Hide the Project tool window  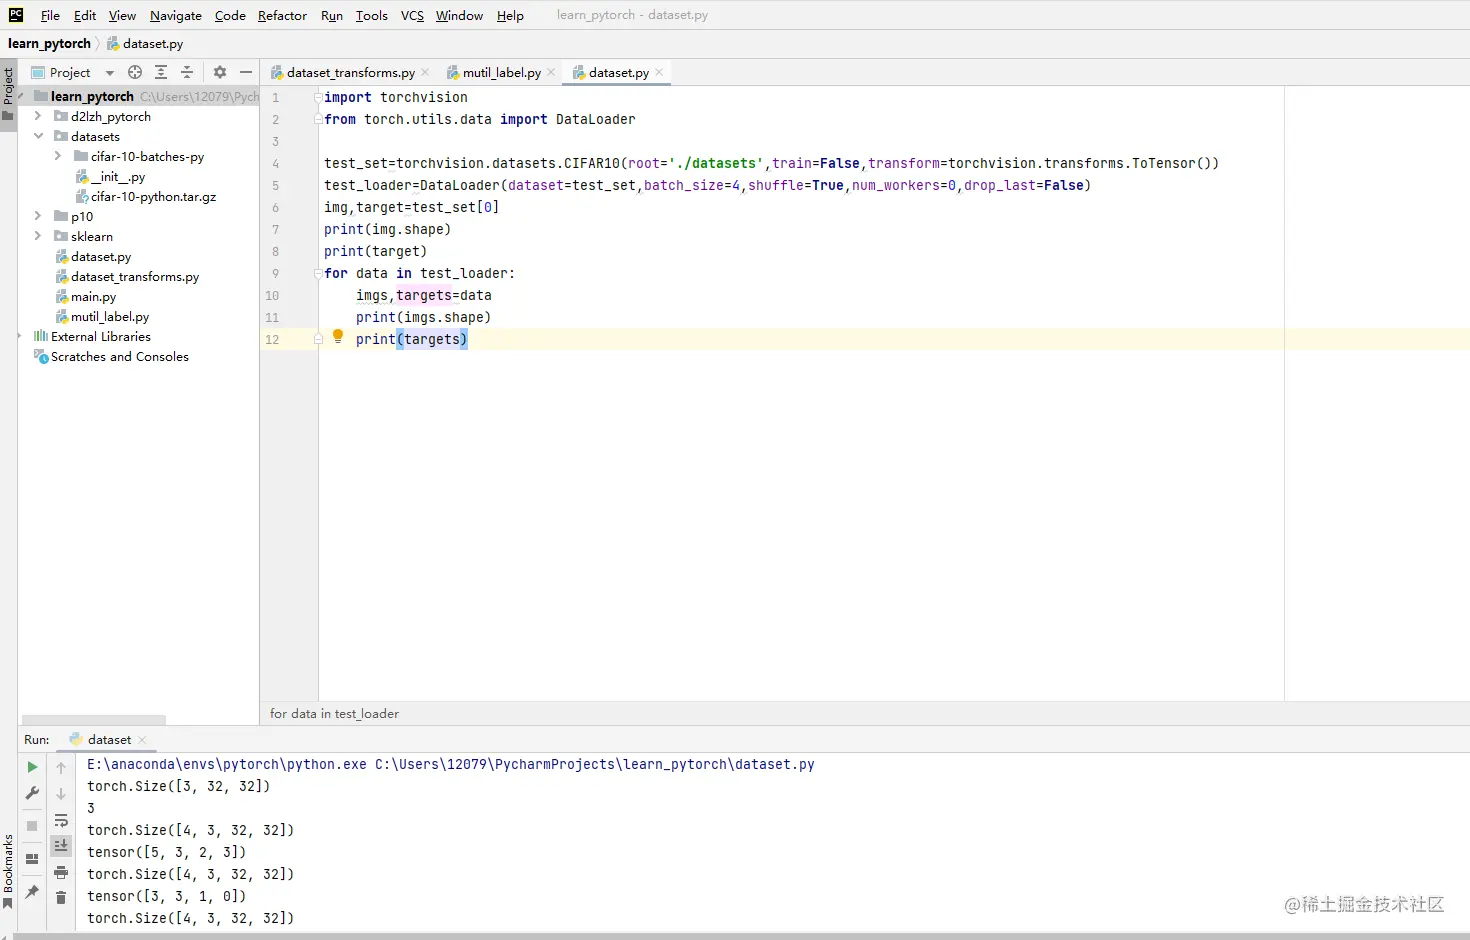(246, 72)
